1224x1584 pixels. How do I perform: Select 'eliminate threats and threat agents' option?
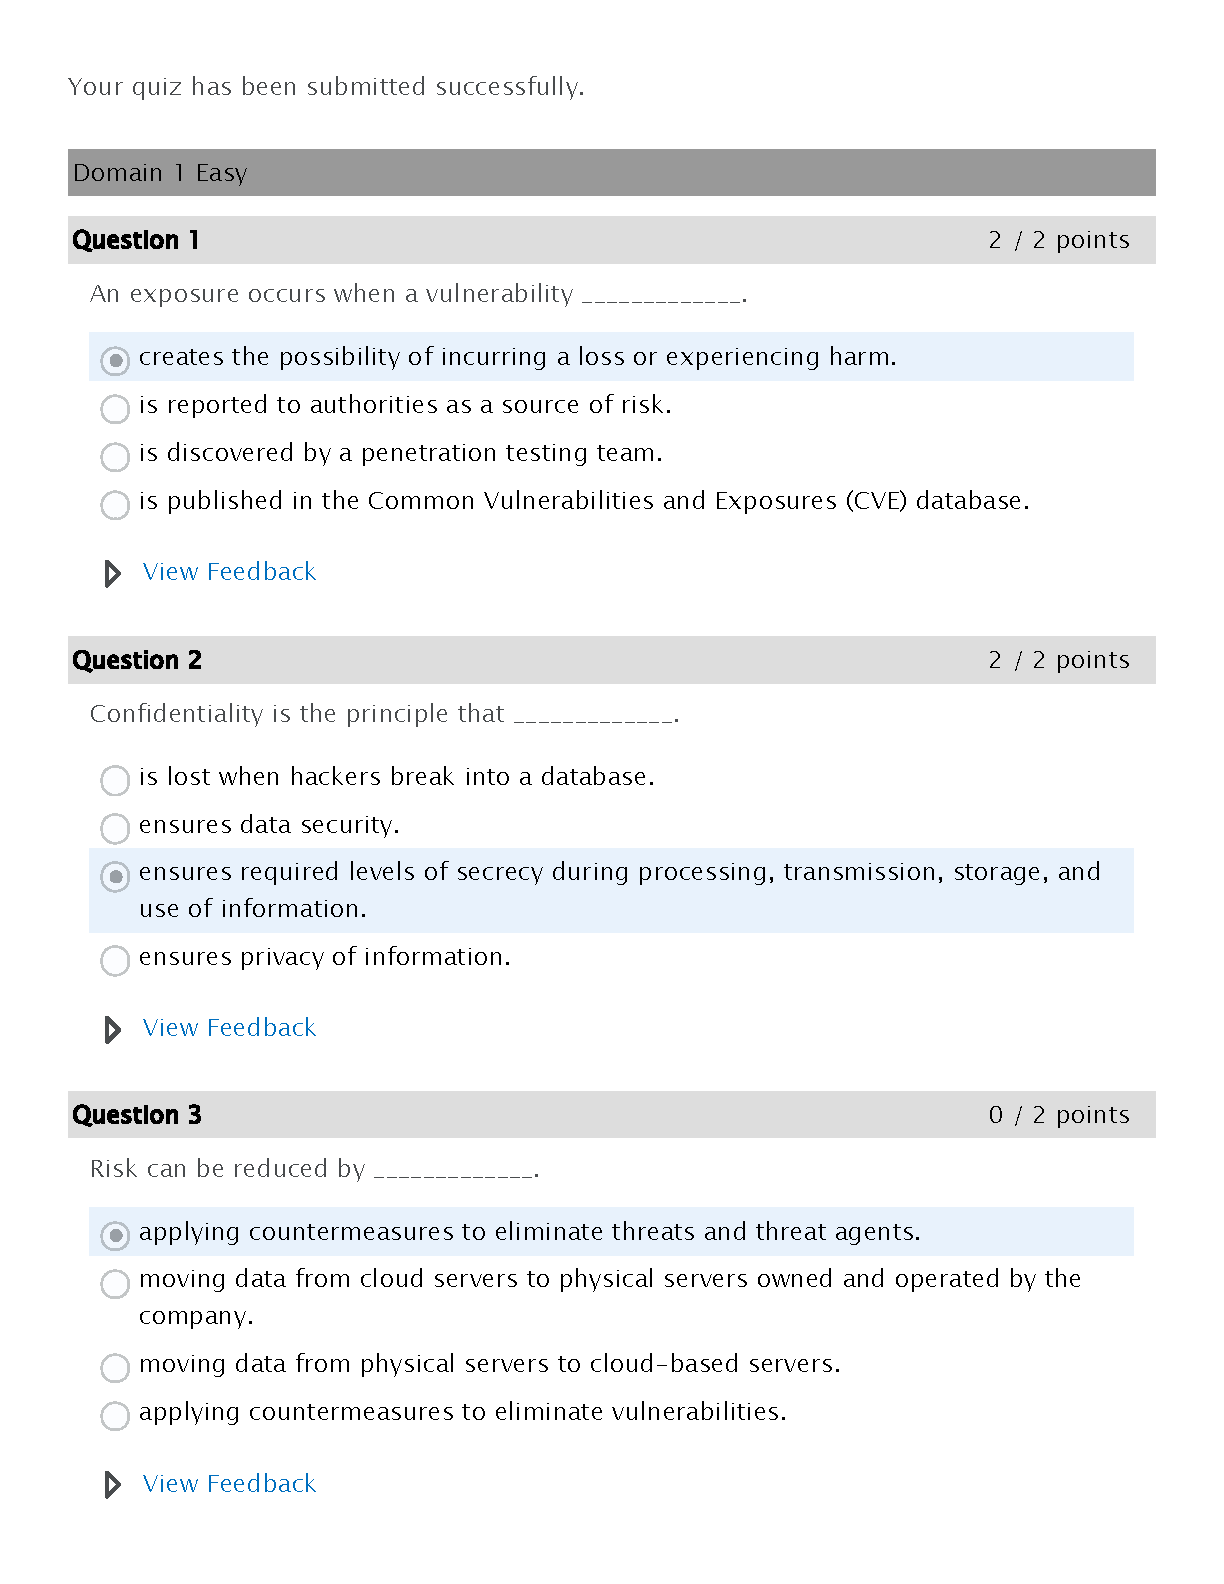[x=115, y=1235]
